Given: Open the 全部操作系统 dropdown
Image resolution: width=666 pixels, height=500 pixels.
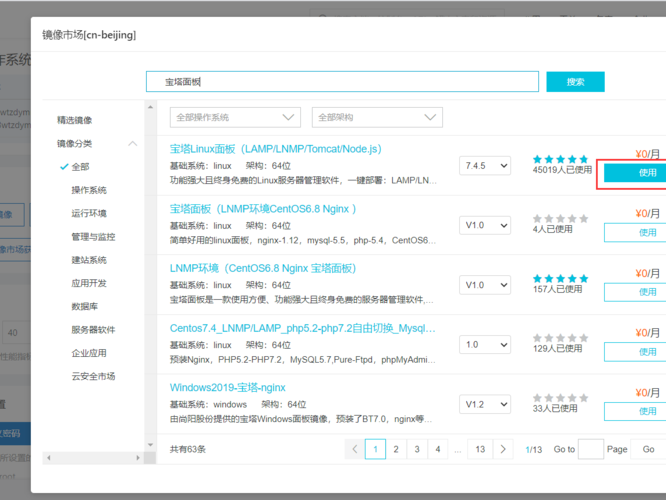Looking at the screenshot, I should pos(235,117).
